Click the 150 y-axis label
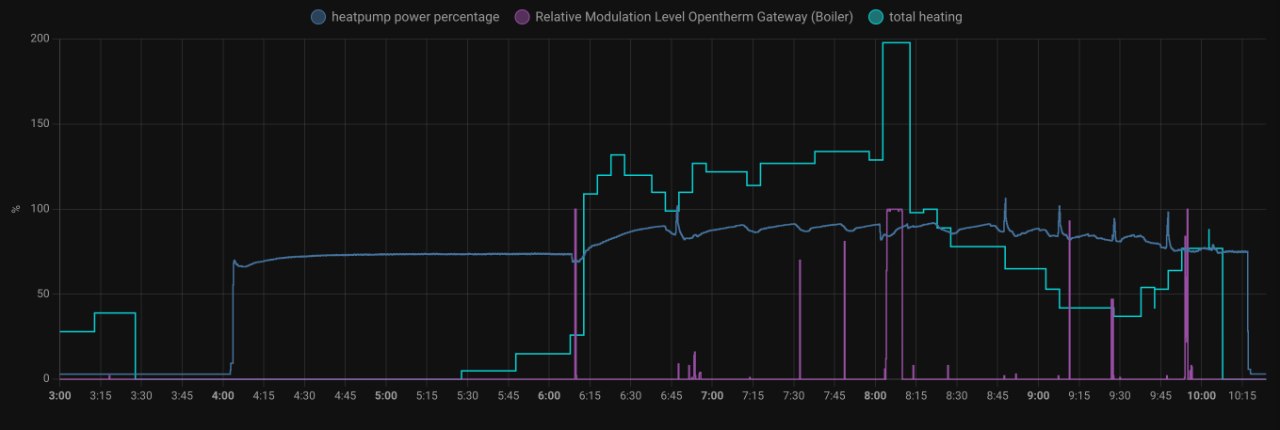Screen dimensions: 1280x430 coord(41,124)
